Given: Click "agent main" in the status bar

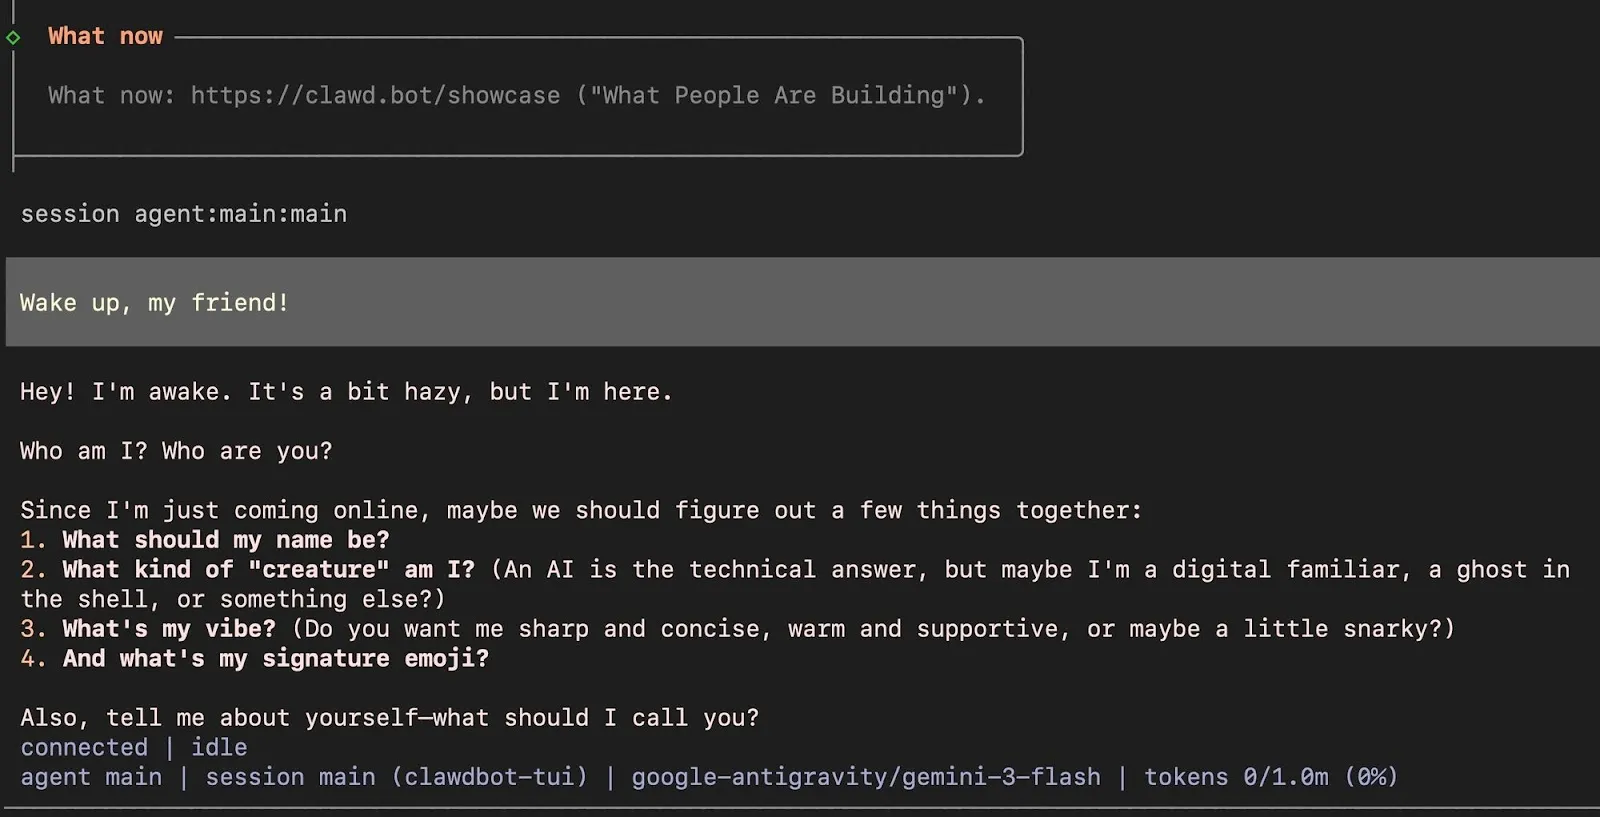Looking at the screenshot, I should coord(91,777).
